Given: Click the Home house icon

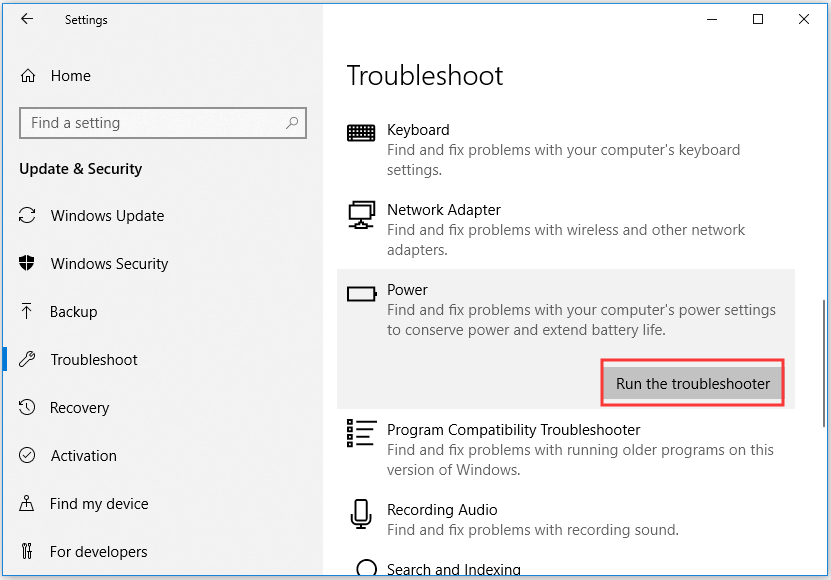Looking at the screenshot, I should 28,76.
